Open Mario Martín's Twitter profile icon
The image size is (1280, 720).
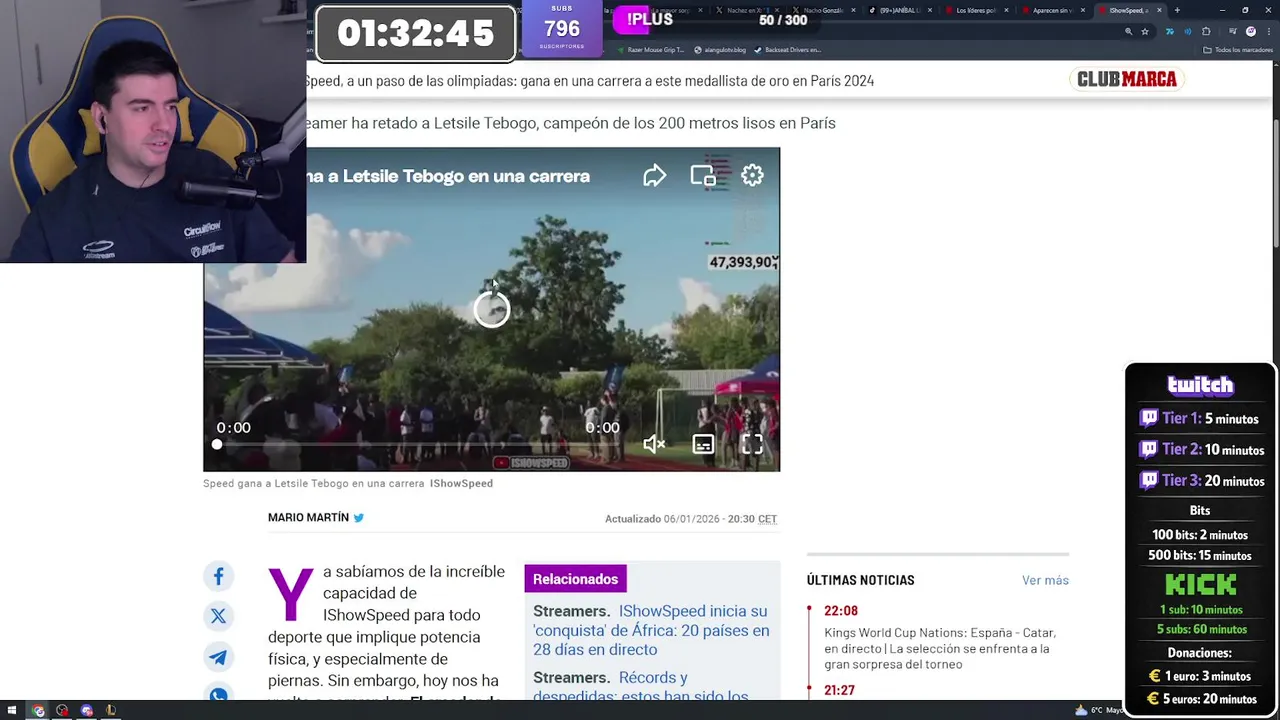(x=359, y=518)
